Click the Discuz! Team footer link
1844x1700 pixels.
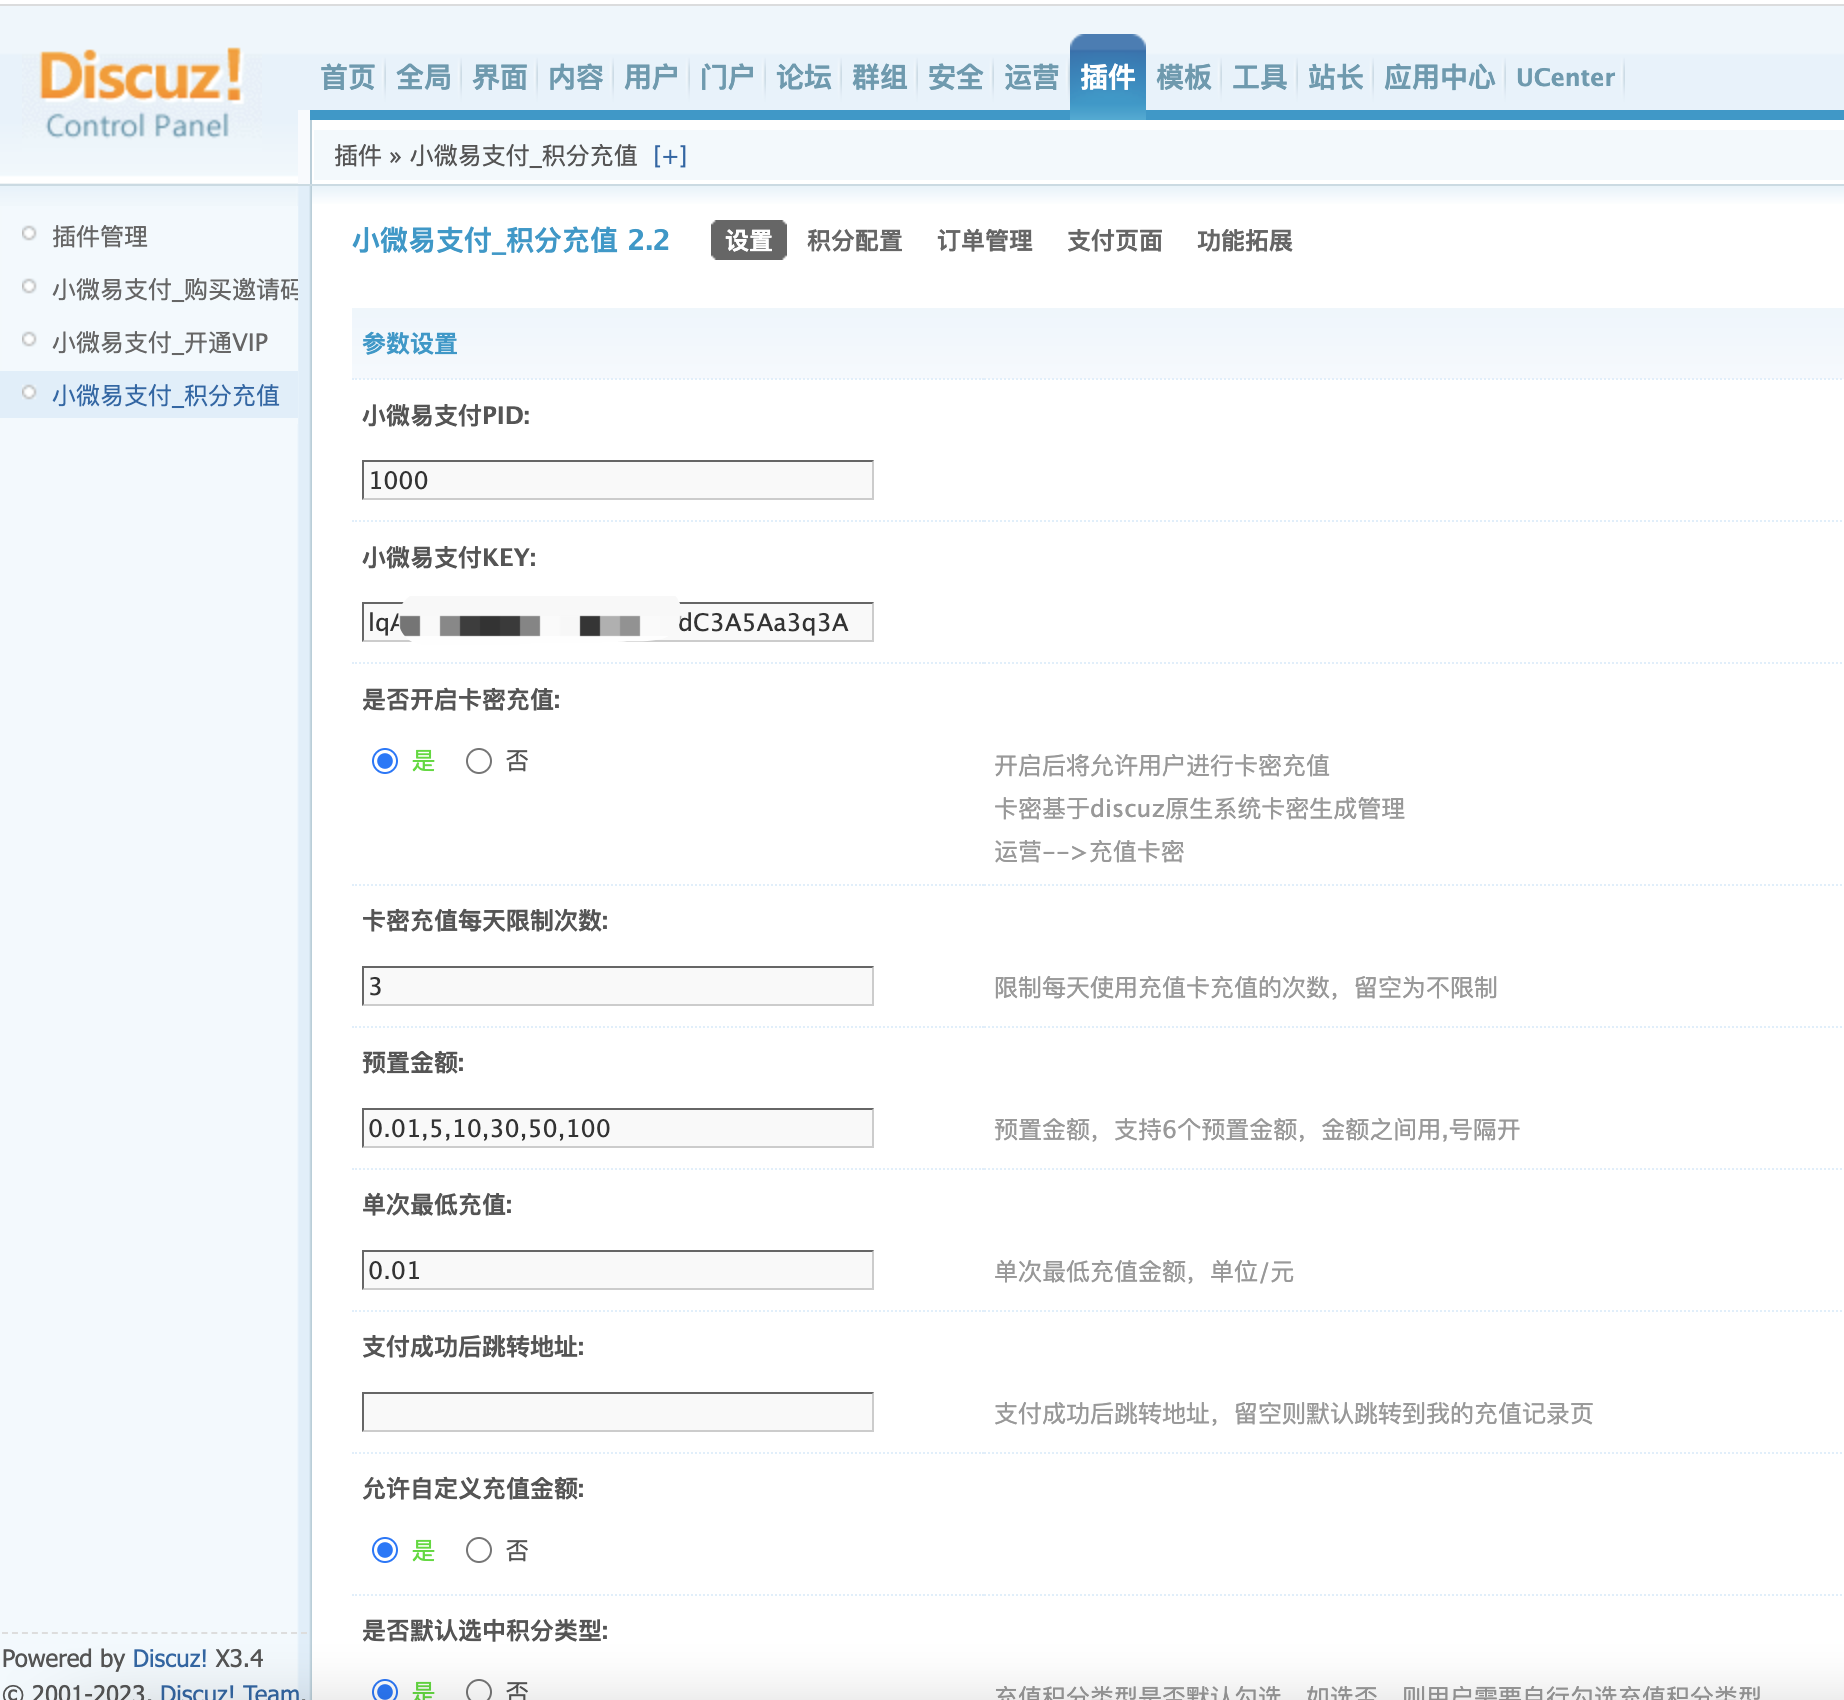[230, 1691]
